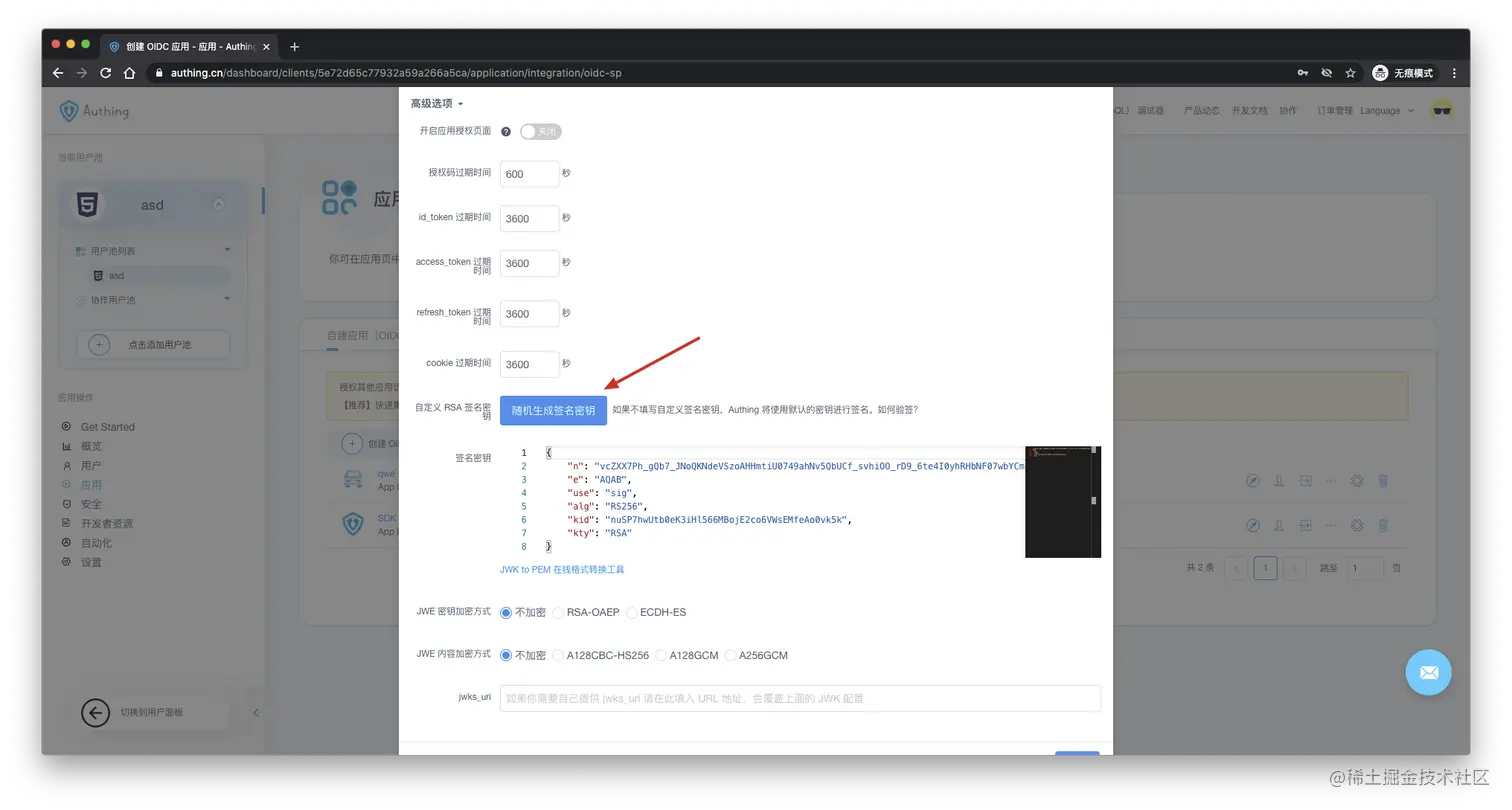The image size is (1512, 810).
Task: Open the JWK to PEM 在线格式转换工具 link
Action: [x=562, y=569]
